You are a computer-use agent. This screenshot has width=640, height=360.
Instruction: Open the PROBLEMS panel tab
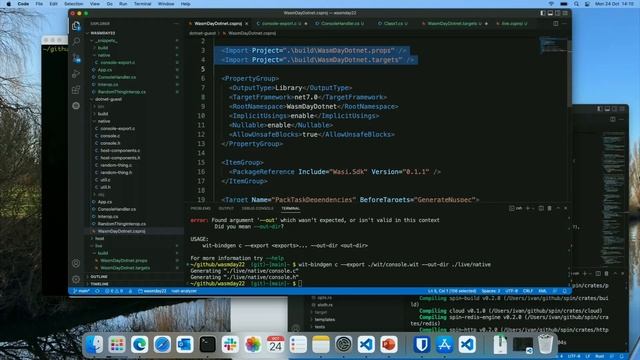(x=200, y=208)
